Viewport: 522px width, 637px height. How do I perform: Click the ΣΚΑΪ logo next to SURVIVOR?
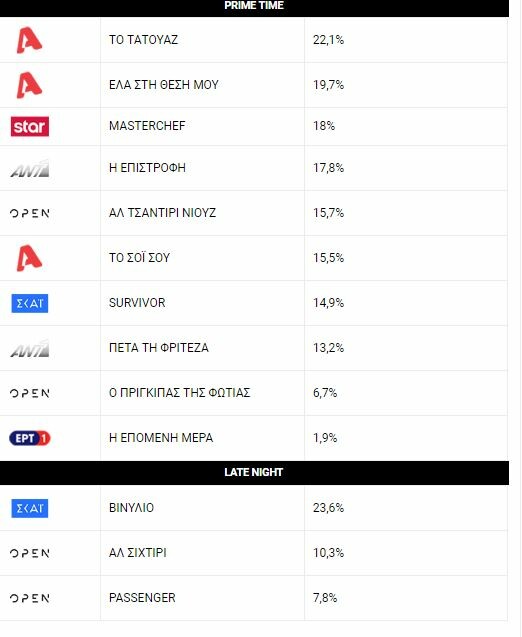click(x=30, y=303)
